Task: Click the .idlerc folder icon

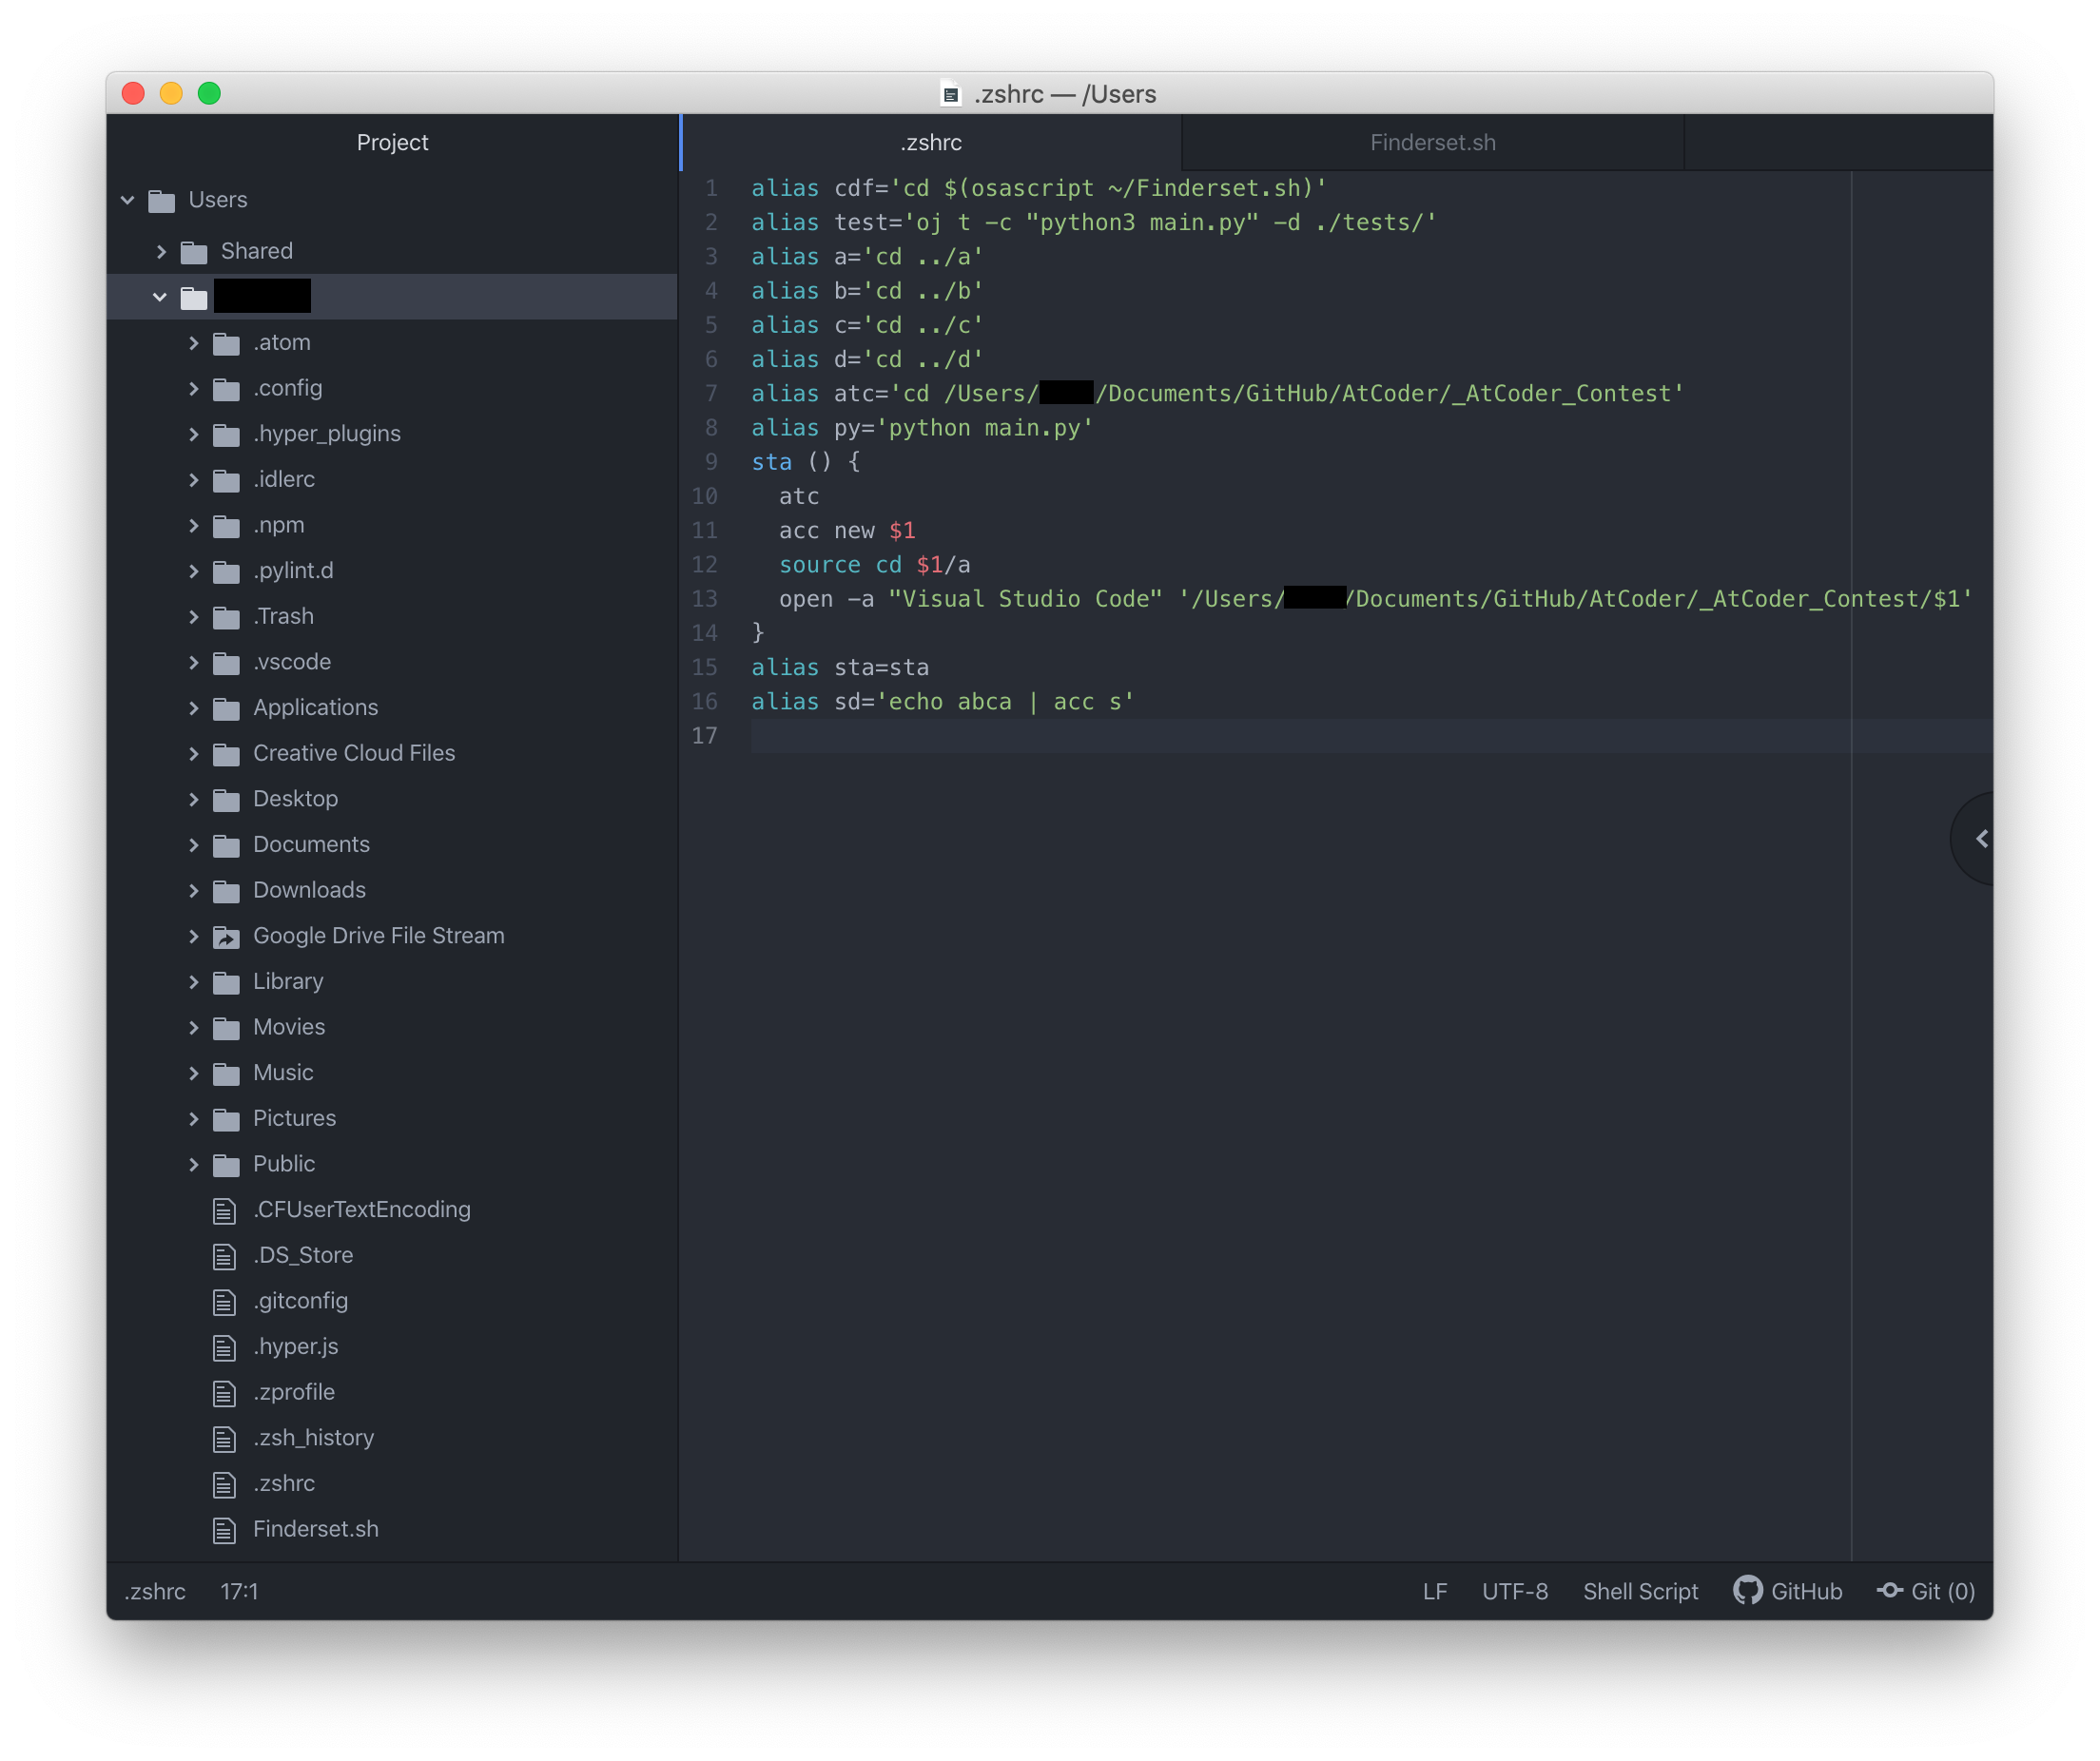Action: (227, 480)
